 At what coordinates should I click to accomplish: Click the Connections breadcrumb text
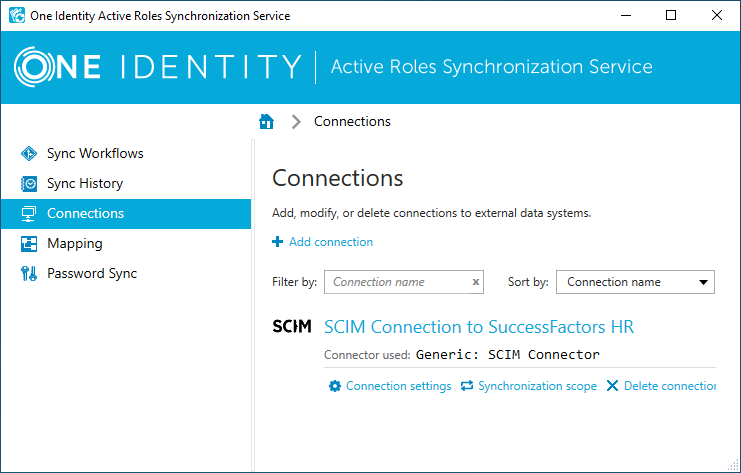click(x=352, y=121)
